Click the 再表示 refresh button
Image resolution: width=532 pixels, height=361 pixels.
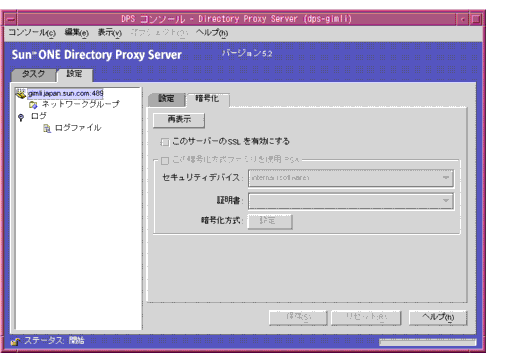pos(179,120)
